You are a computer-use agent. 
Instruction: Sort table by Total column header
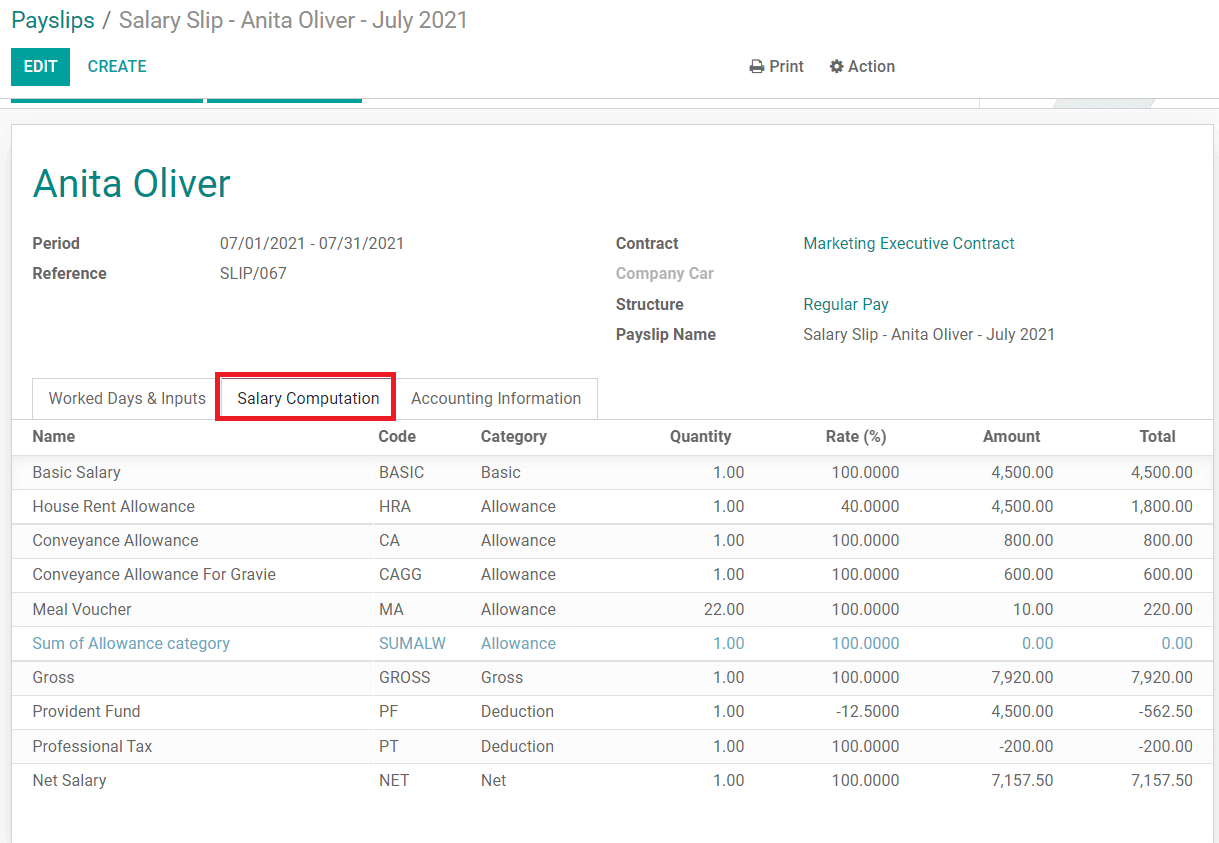[x=1157, y=436]
